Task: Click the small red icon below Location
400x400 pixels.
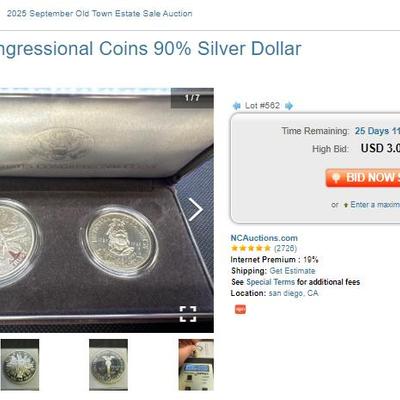Action: click(240, 309)
